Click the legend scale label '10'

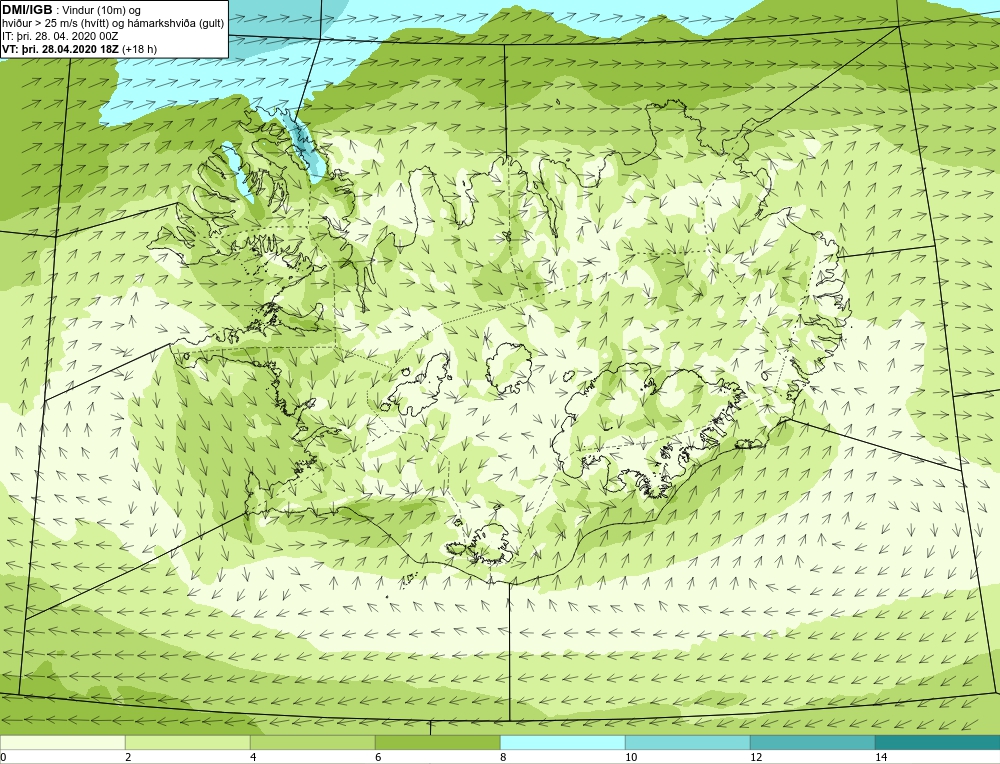point(631,757)
